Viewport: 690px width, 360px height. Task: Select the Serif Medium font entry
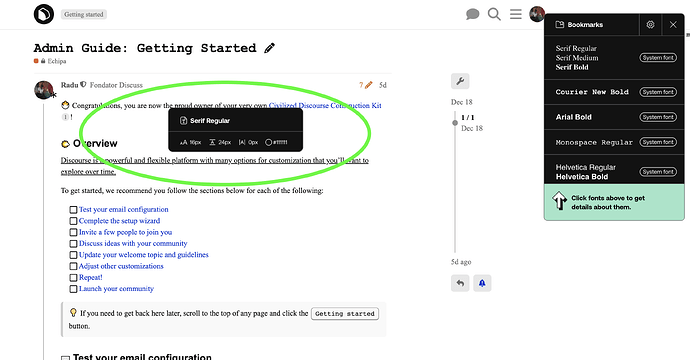(x=577, y=58)
